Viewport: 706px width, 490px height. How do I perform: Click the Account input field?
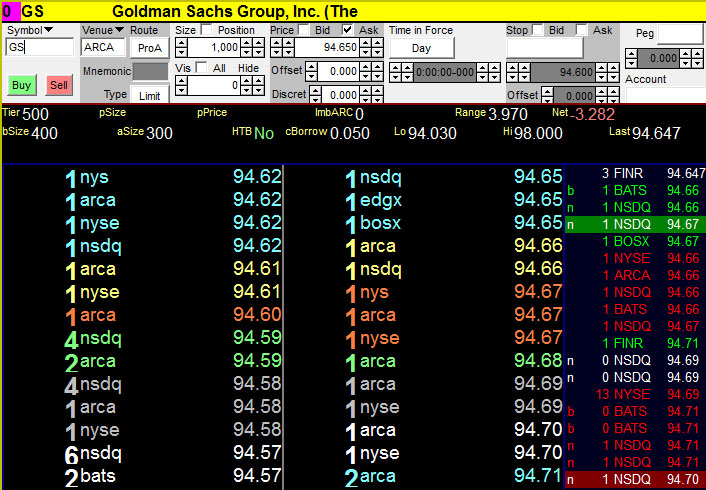(665, 95)
